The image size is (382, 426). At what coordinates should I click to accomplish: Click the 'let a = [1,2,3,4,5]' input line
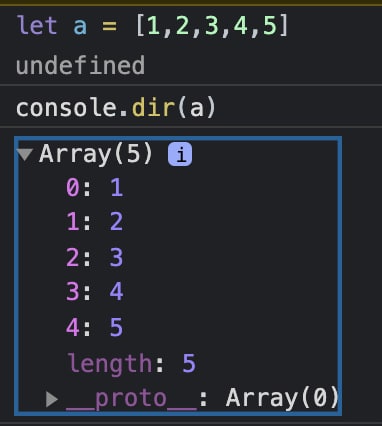pyautogui.click(x=152, y=26)
